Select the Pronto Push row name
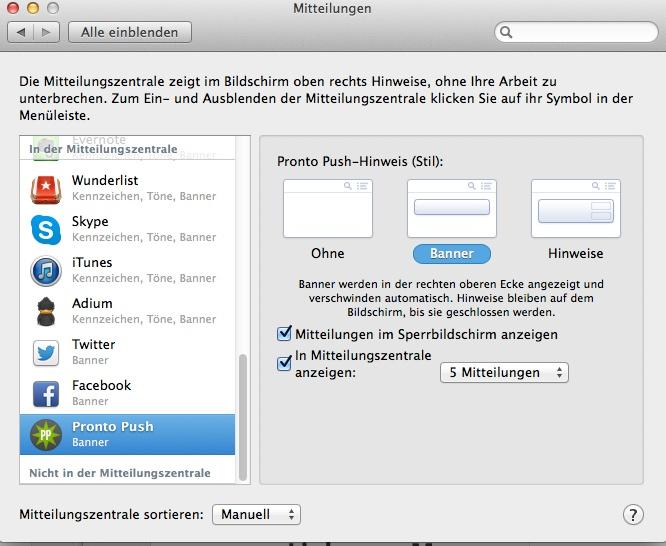The height and width of the screenshot is (546, 666). tap(113, 426)
